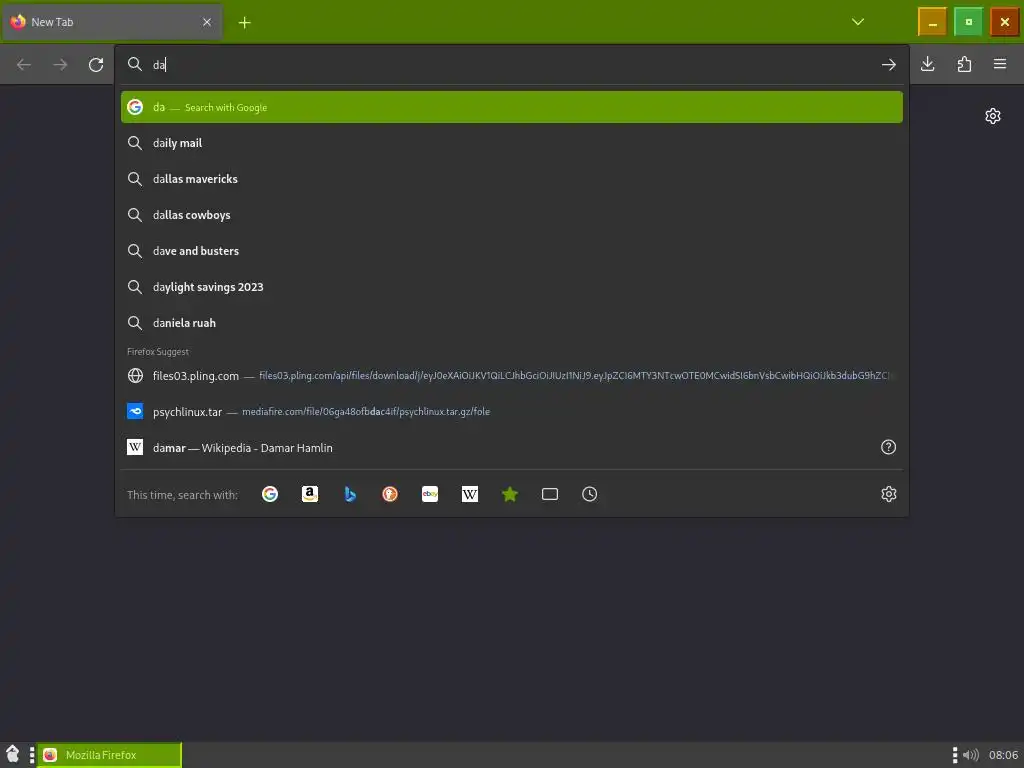Expand the list all tabs chevron

pos(858,22)
